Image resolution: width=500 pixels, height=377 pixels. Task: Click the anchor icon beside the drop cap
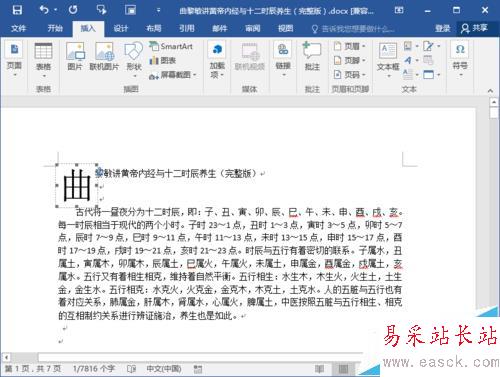pos(99,172)
